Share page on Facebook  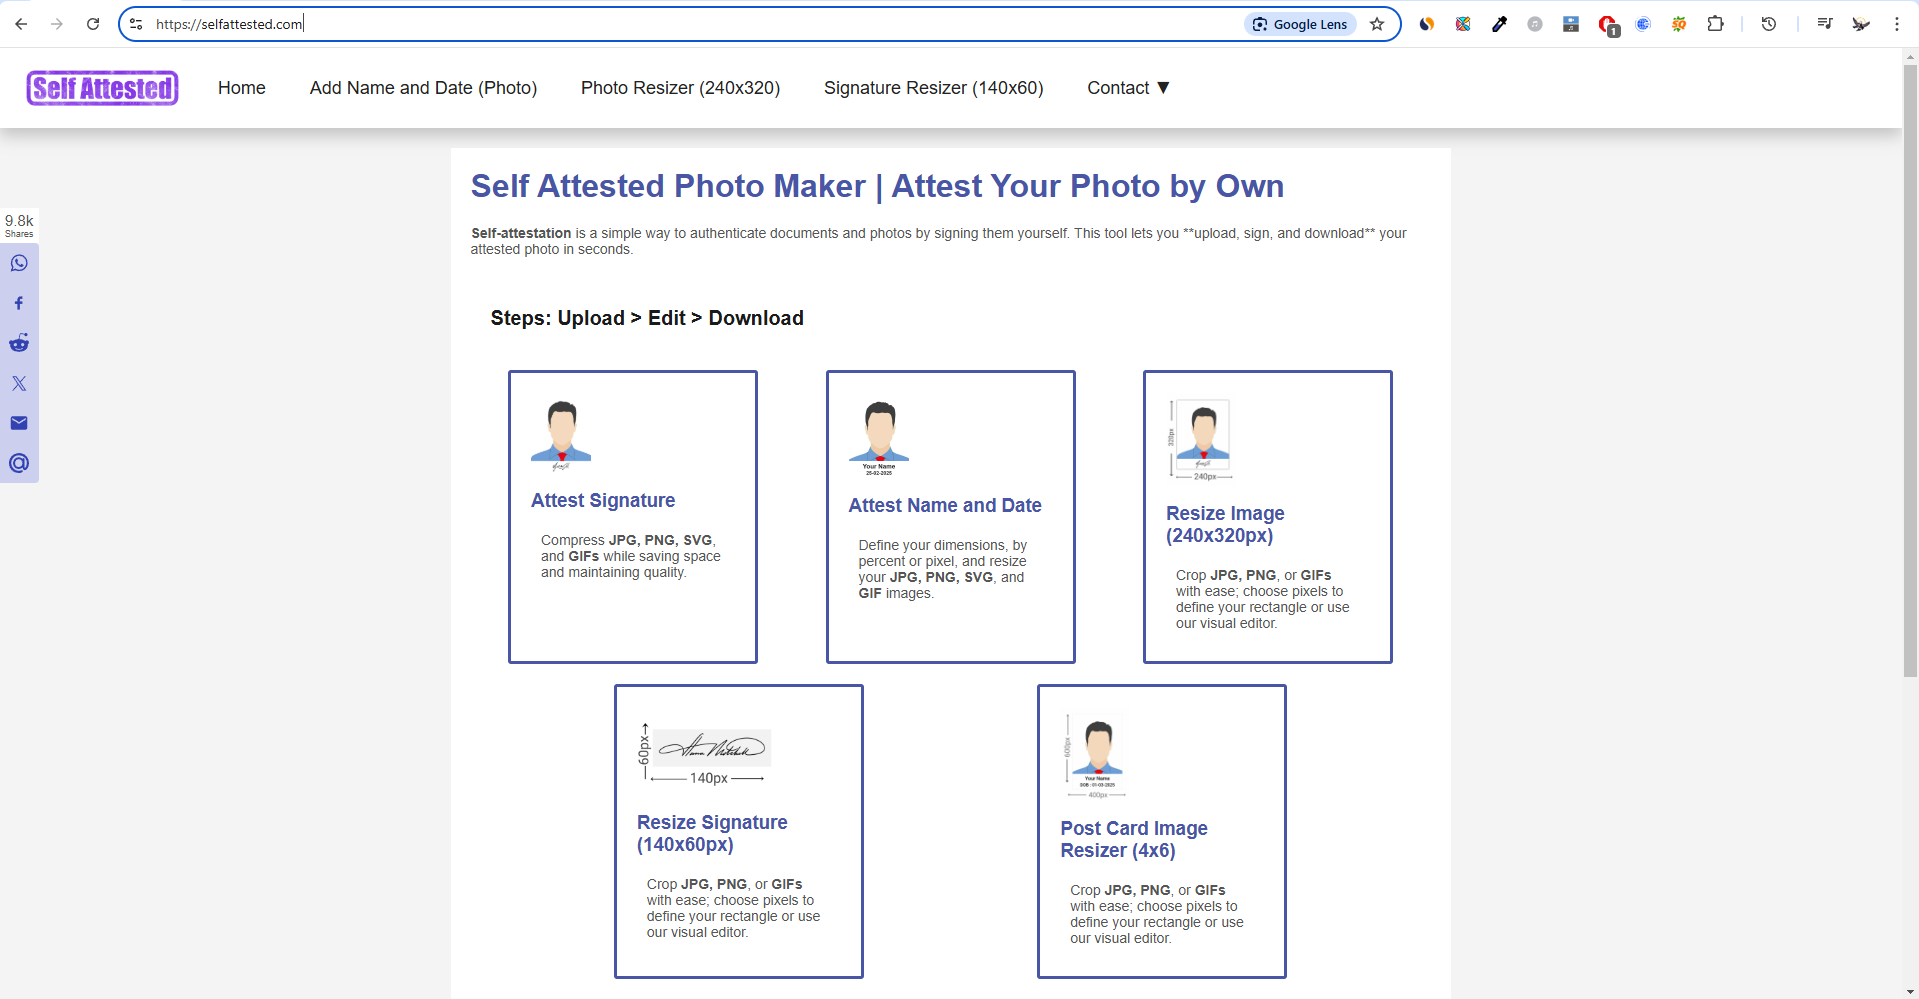click(19, 303)
